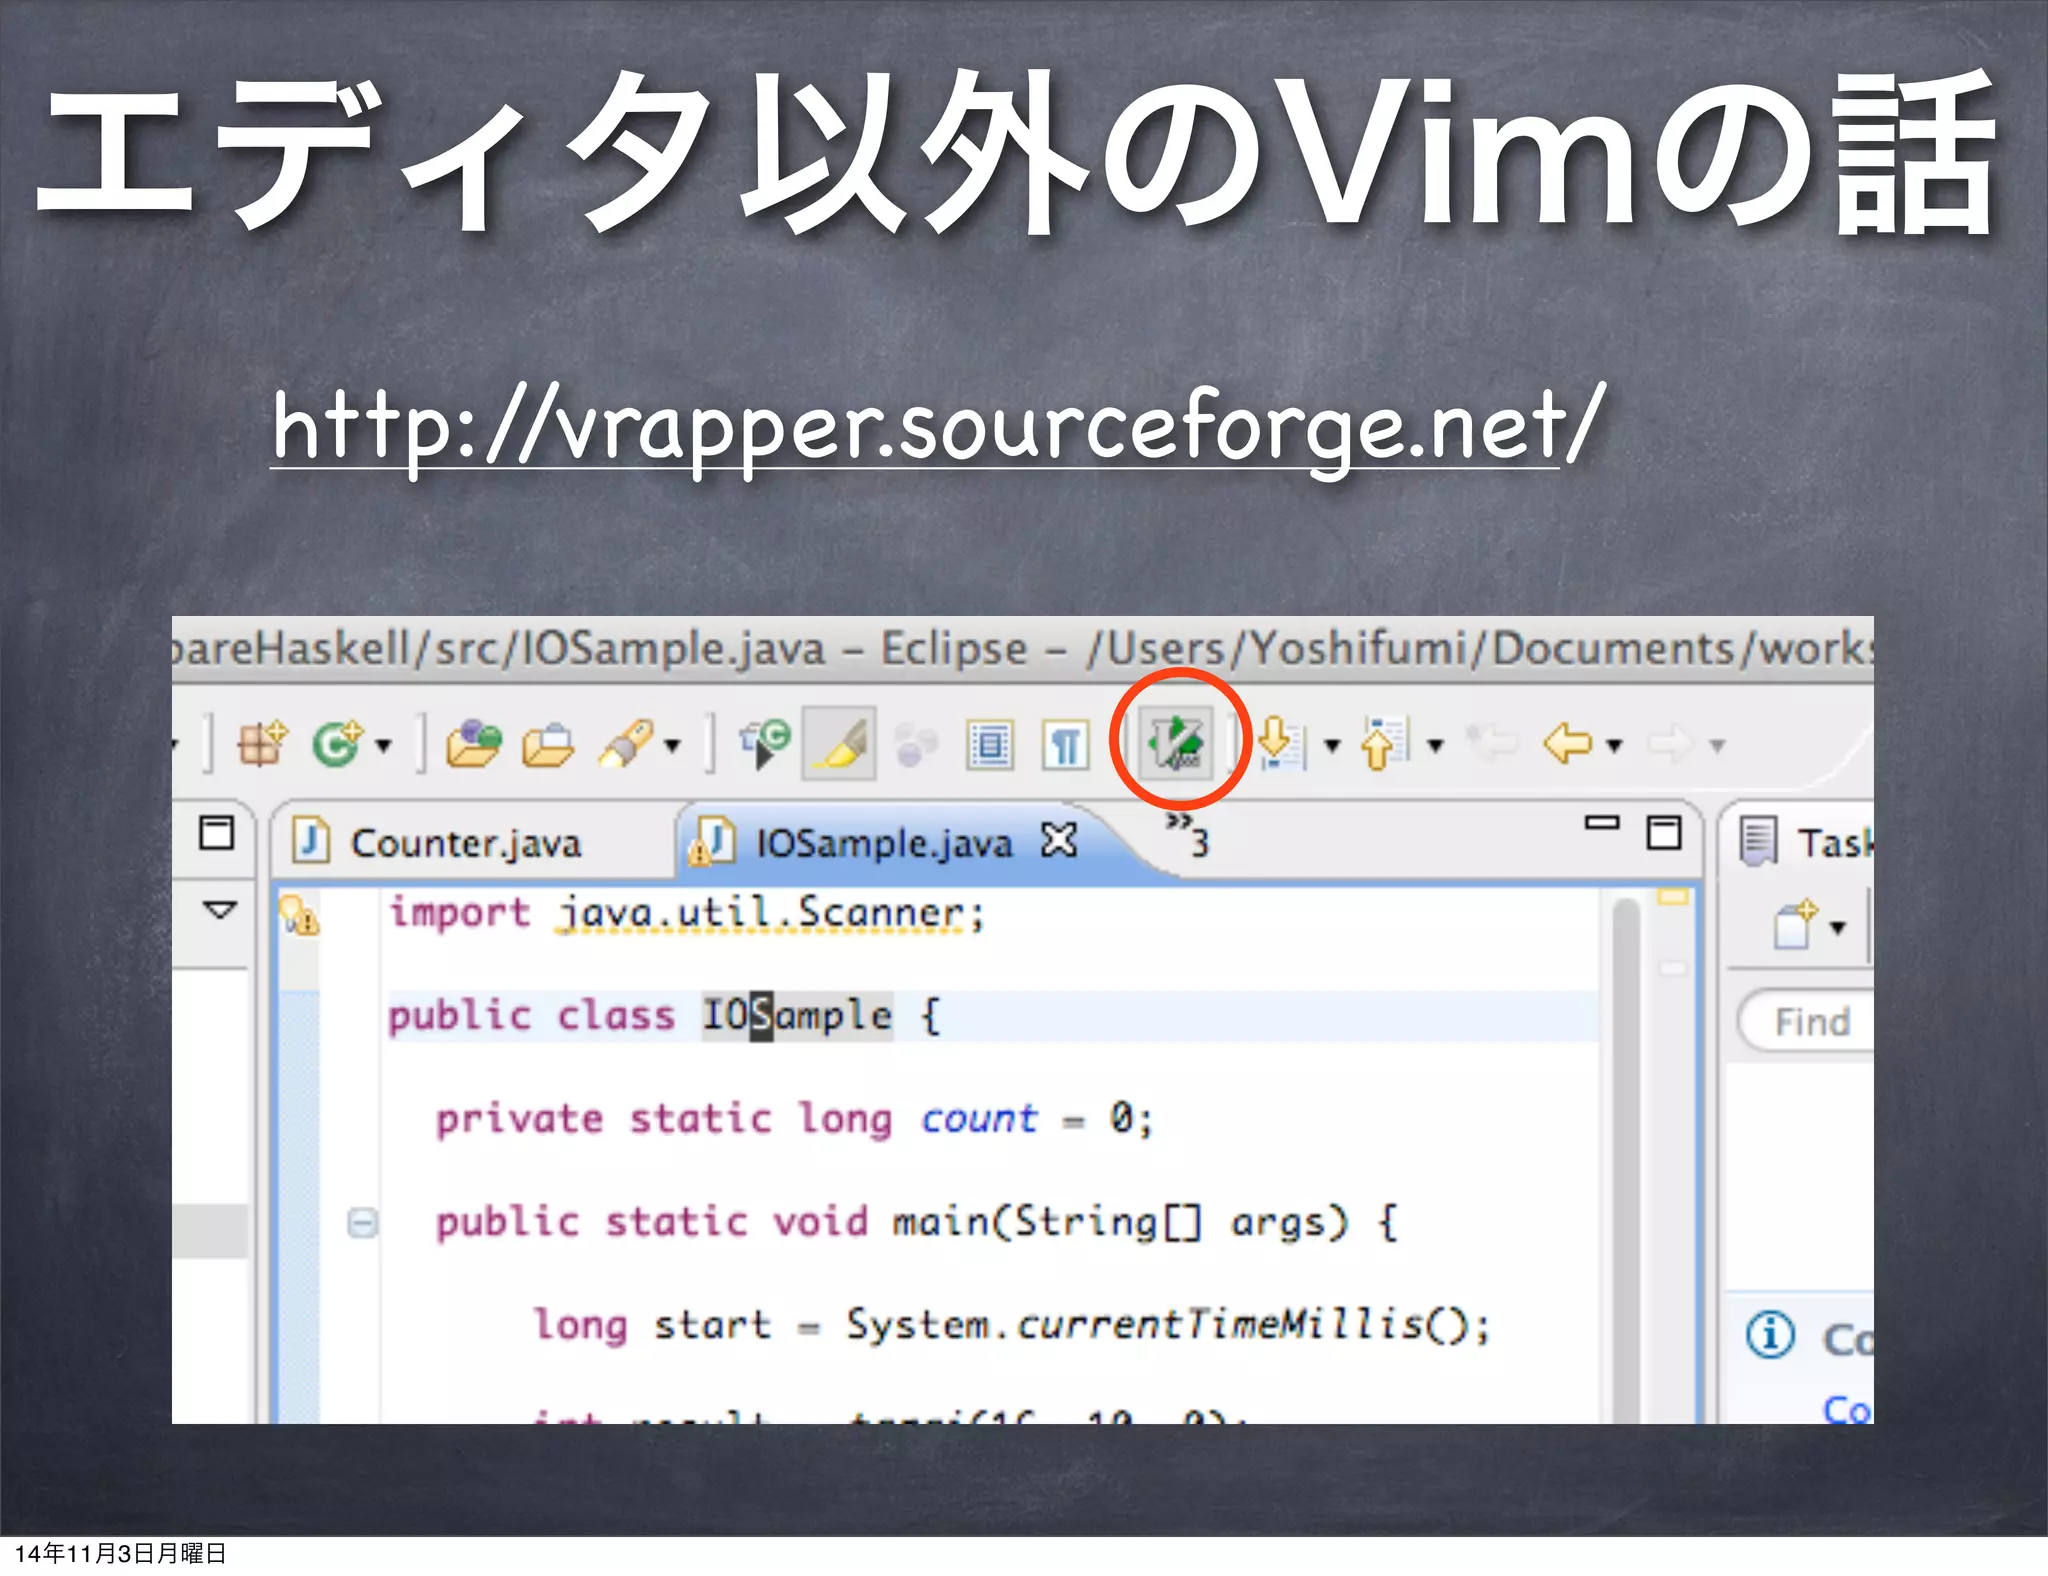
Task: Open the Next Annotation dropdown arrow
Action: 1332,745
